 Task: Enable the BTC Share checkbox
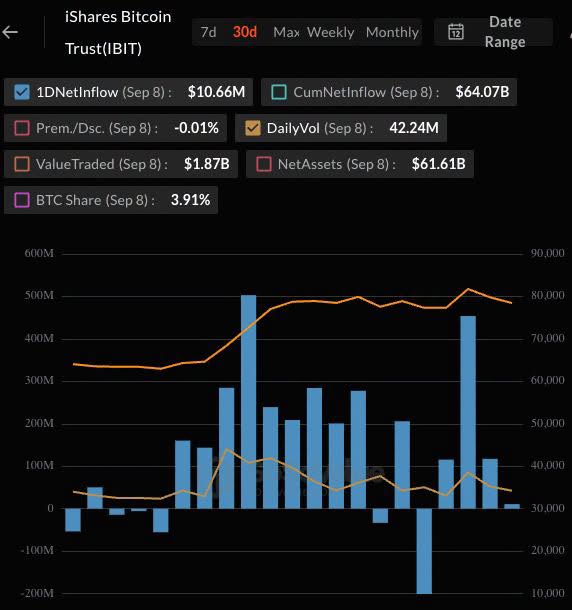(x=22, y=200)
